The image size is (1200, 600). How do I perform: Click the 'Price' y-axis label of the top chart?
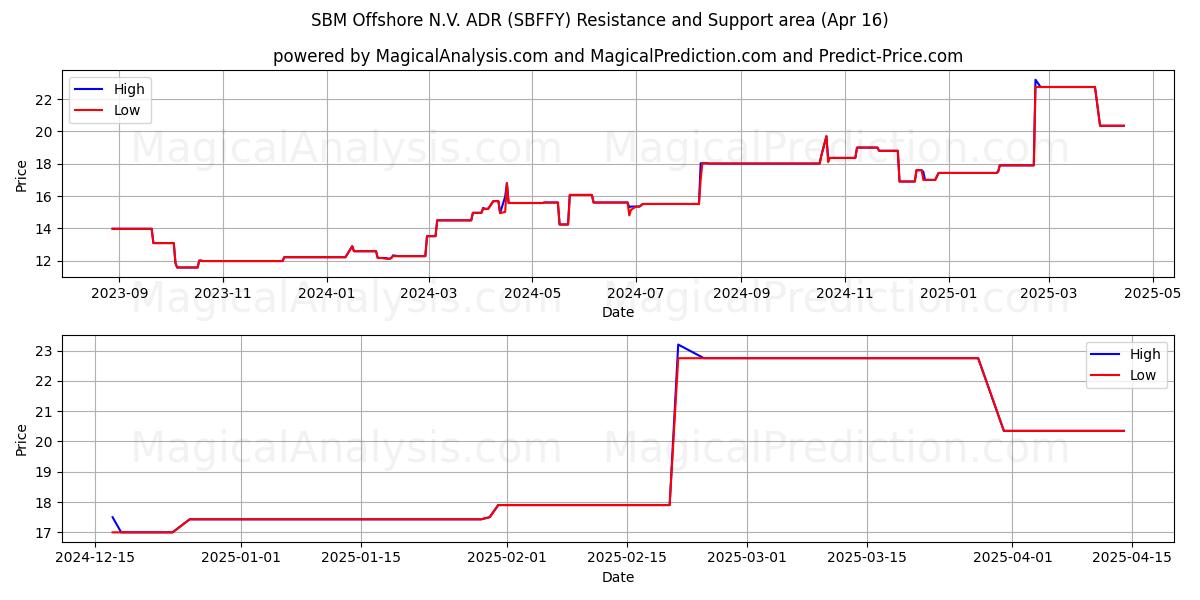coord(22,174)
